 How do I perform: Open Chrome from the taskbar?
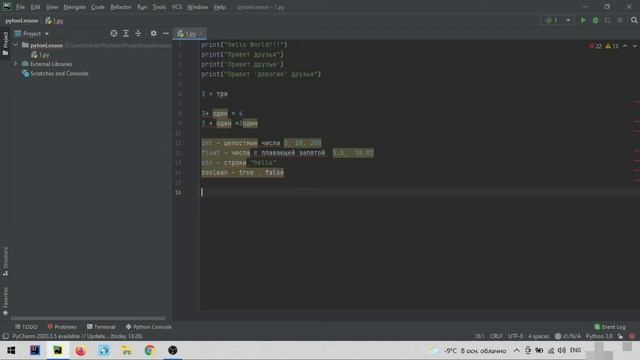point(149,350)
